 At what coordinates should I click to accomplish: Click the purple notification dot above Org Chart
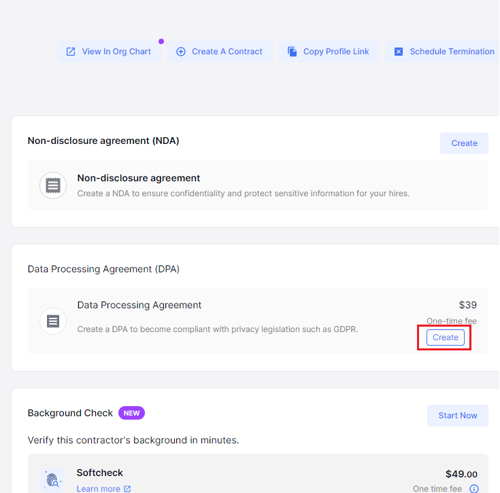(x=161, y=41)
